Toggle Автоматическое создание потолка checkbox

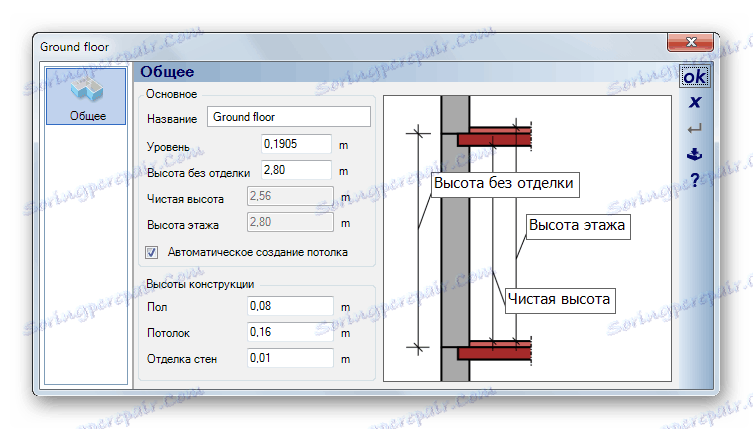click(x=151, y=252)
